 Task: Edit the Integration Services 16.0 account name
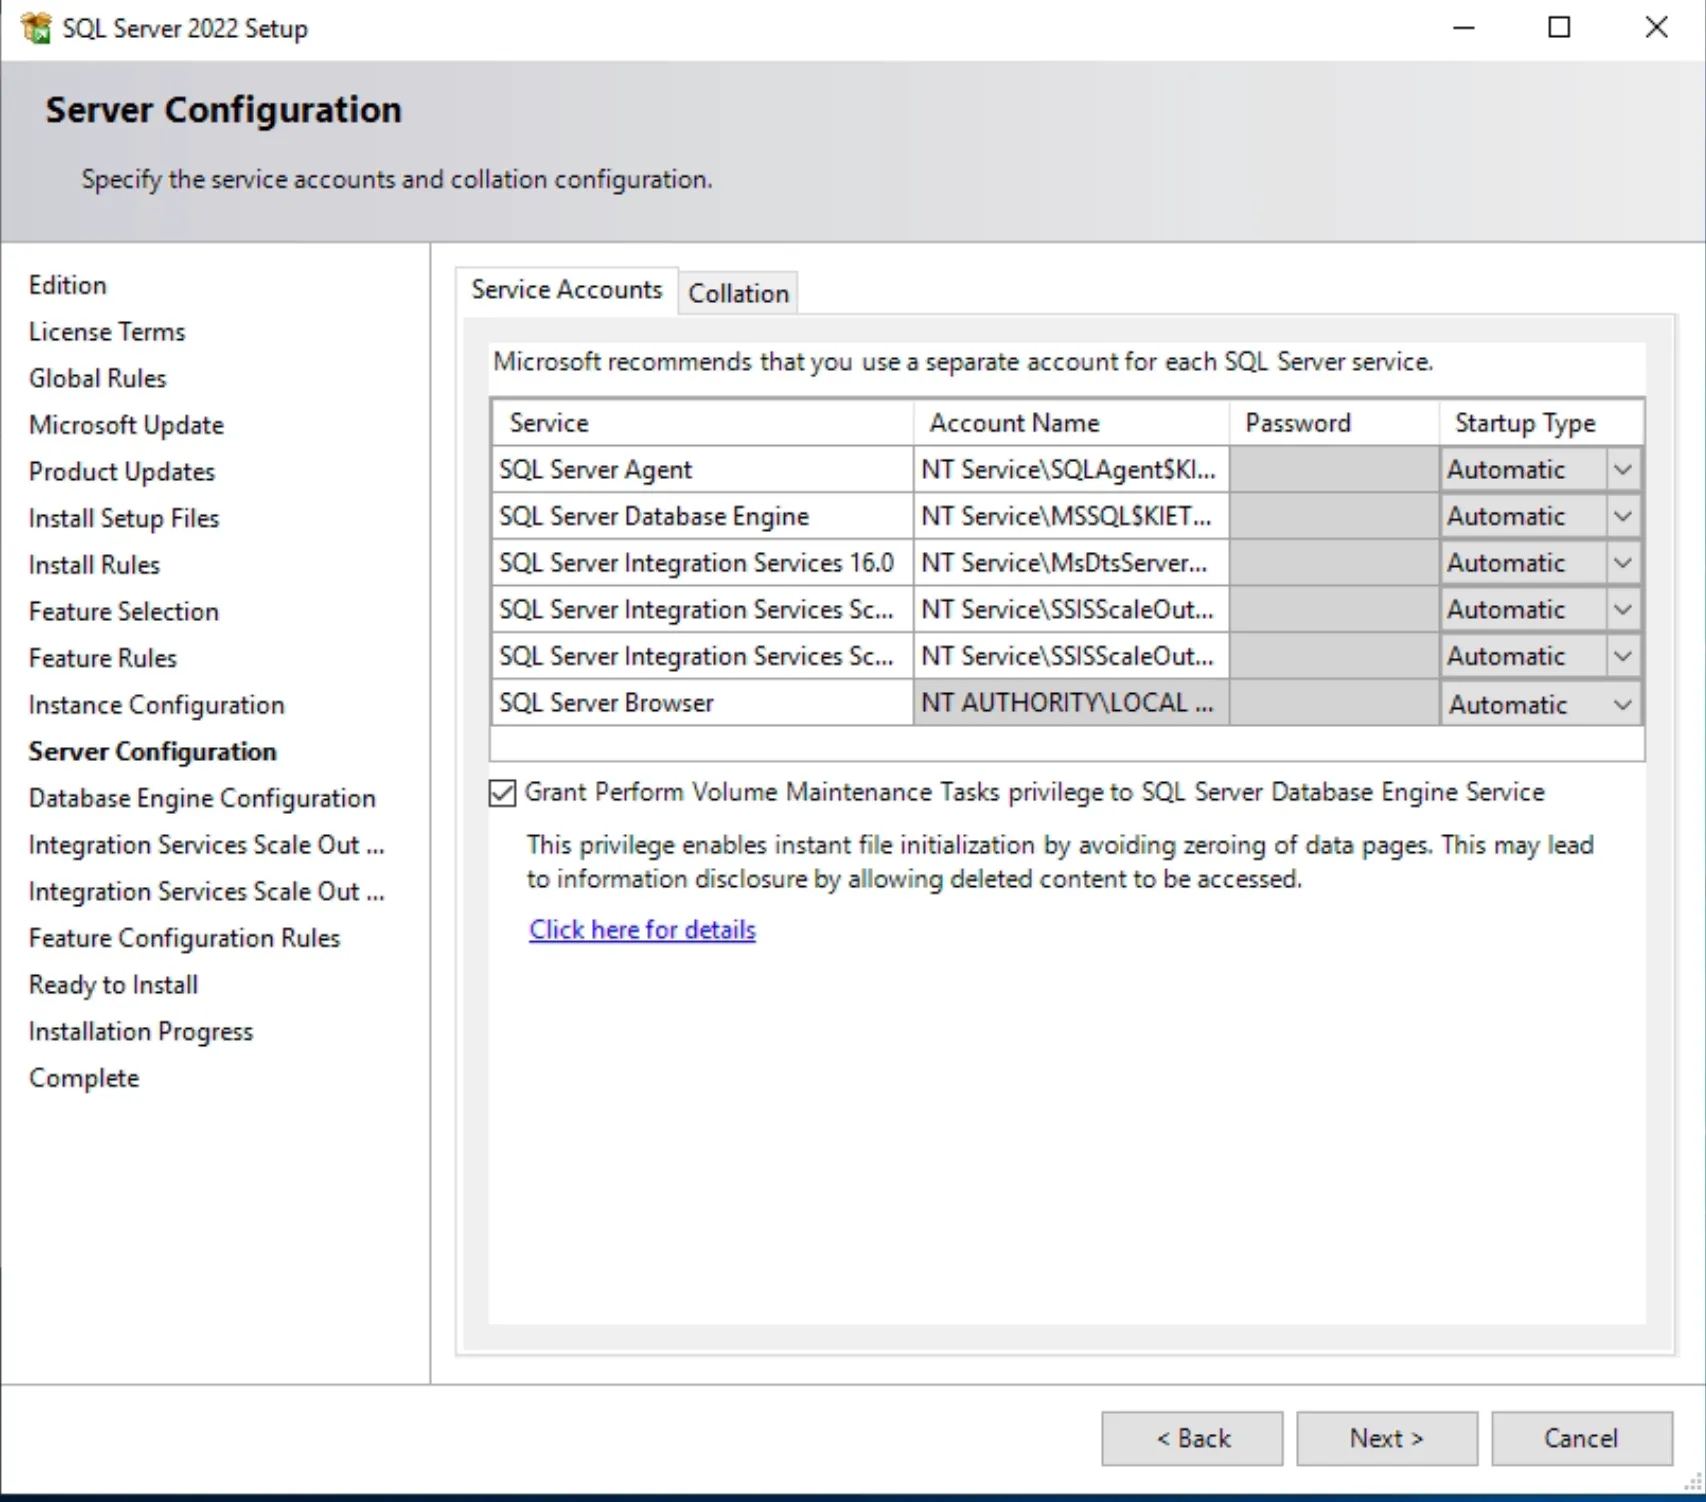pyautogui.click(x=1071, y=563)
